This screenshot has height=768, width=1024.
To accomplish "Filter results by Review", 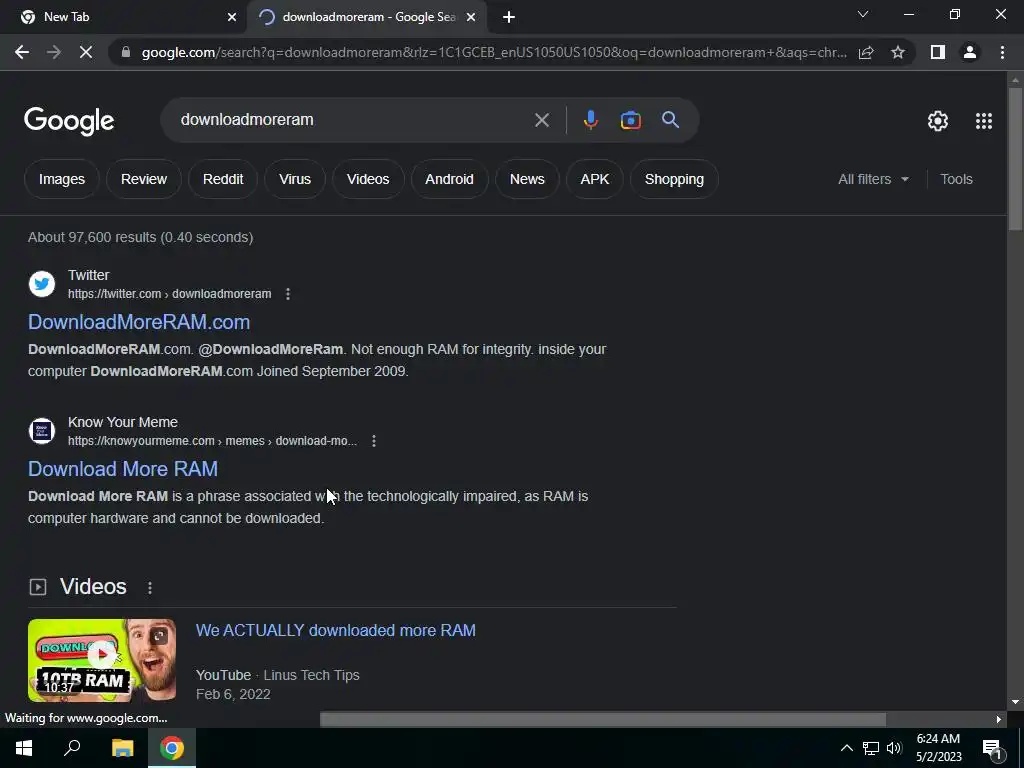I will click(144, 179).
